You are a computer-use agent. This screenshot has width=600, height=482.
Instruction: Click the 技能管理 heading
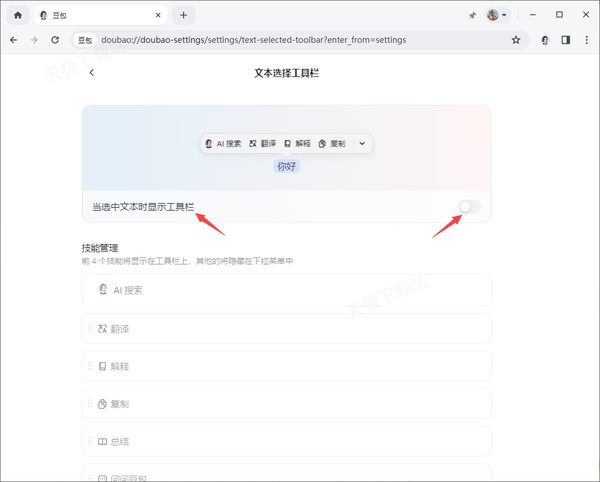click(x=100, y=248)
